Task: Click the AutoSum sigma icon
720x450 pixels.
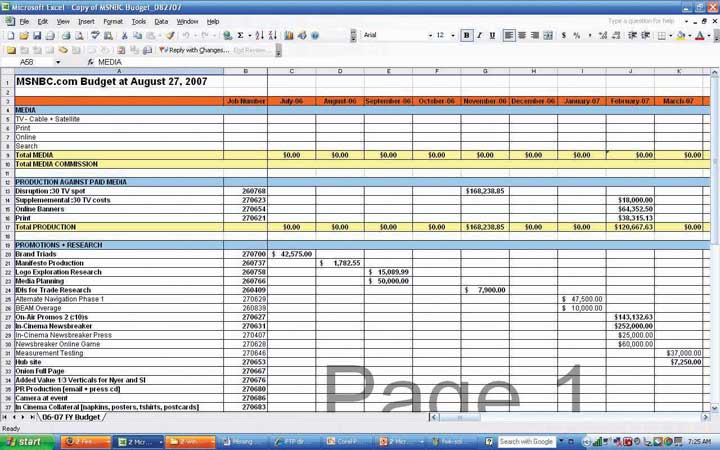Action: click(240, 35)
